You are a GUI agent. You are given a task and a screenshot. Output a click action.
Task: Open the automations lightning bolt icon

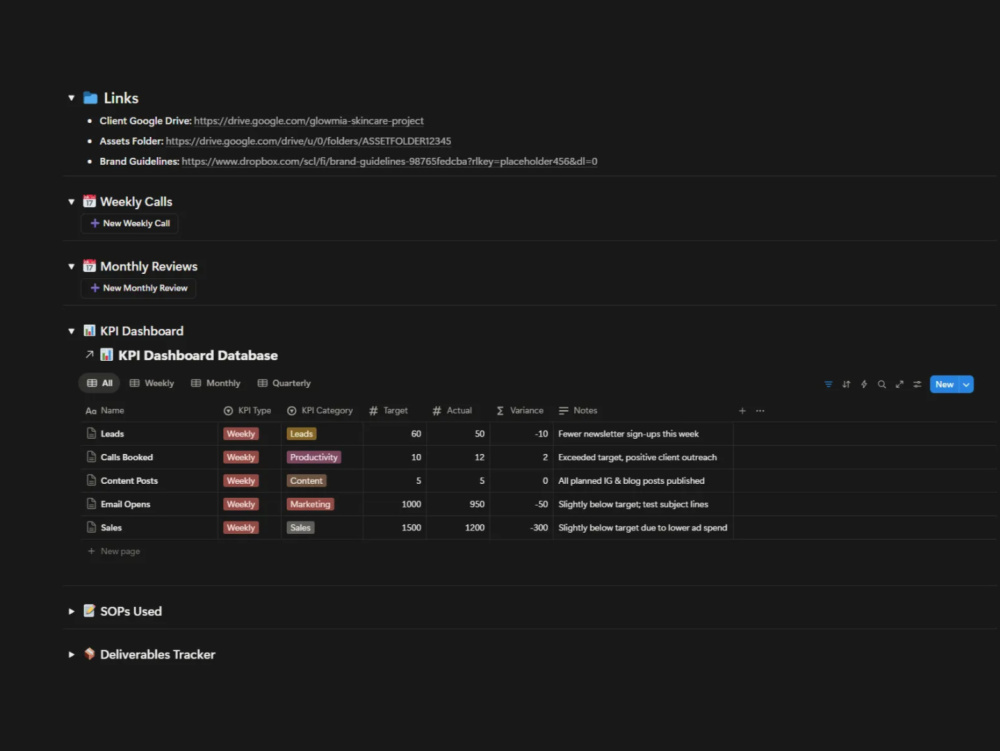[x=864, y=384]
